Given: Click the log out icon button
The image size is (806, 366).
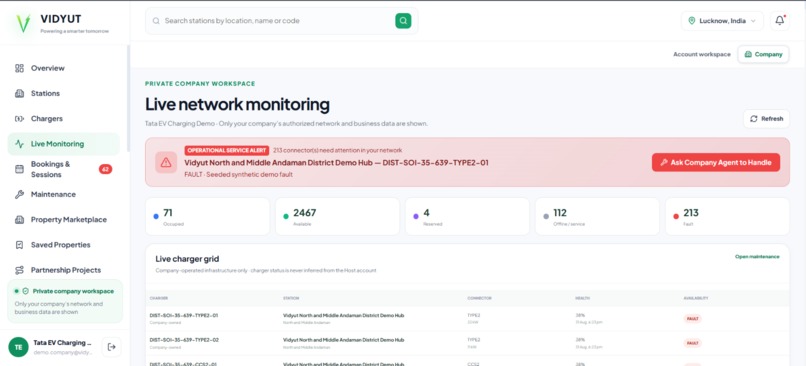Looking at the screenshot, I should [112, 347].
